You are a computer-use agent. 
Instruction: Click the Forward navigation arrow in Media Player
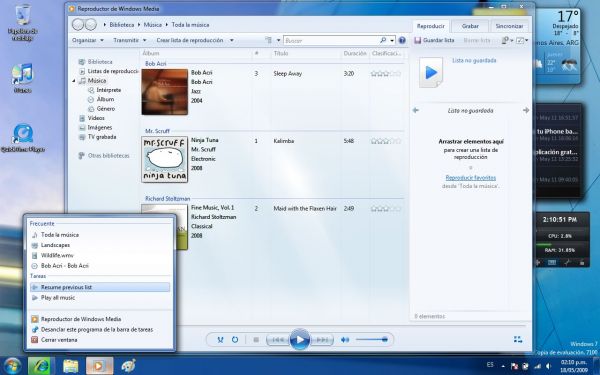(91, 24)
